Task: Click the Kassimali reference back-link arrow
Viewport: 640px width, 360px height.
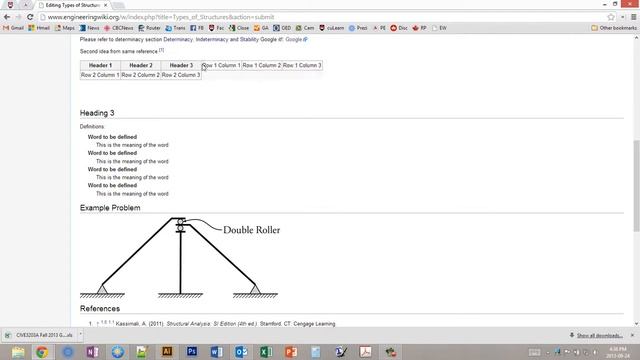Action: 98,324
